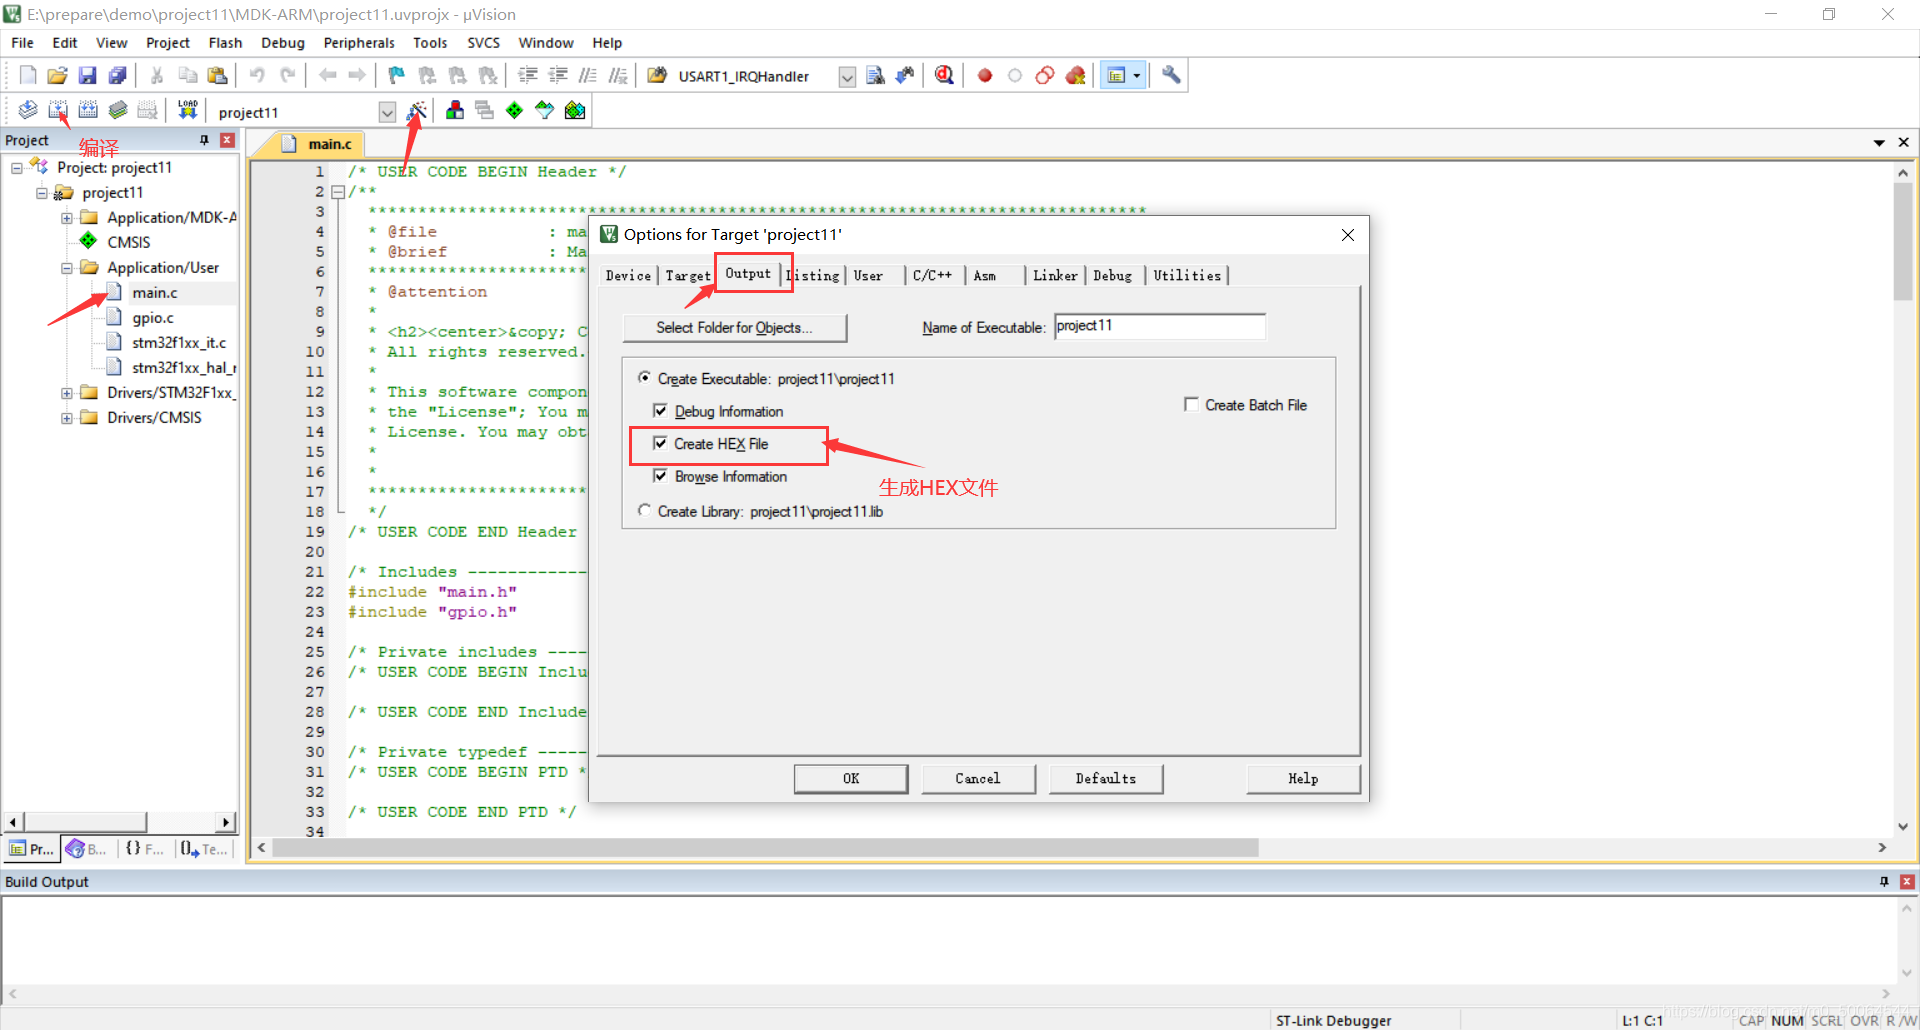Click the Save All icon
This screenshot has width=1920, height=1030.
coord(118,76)
